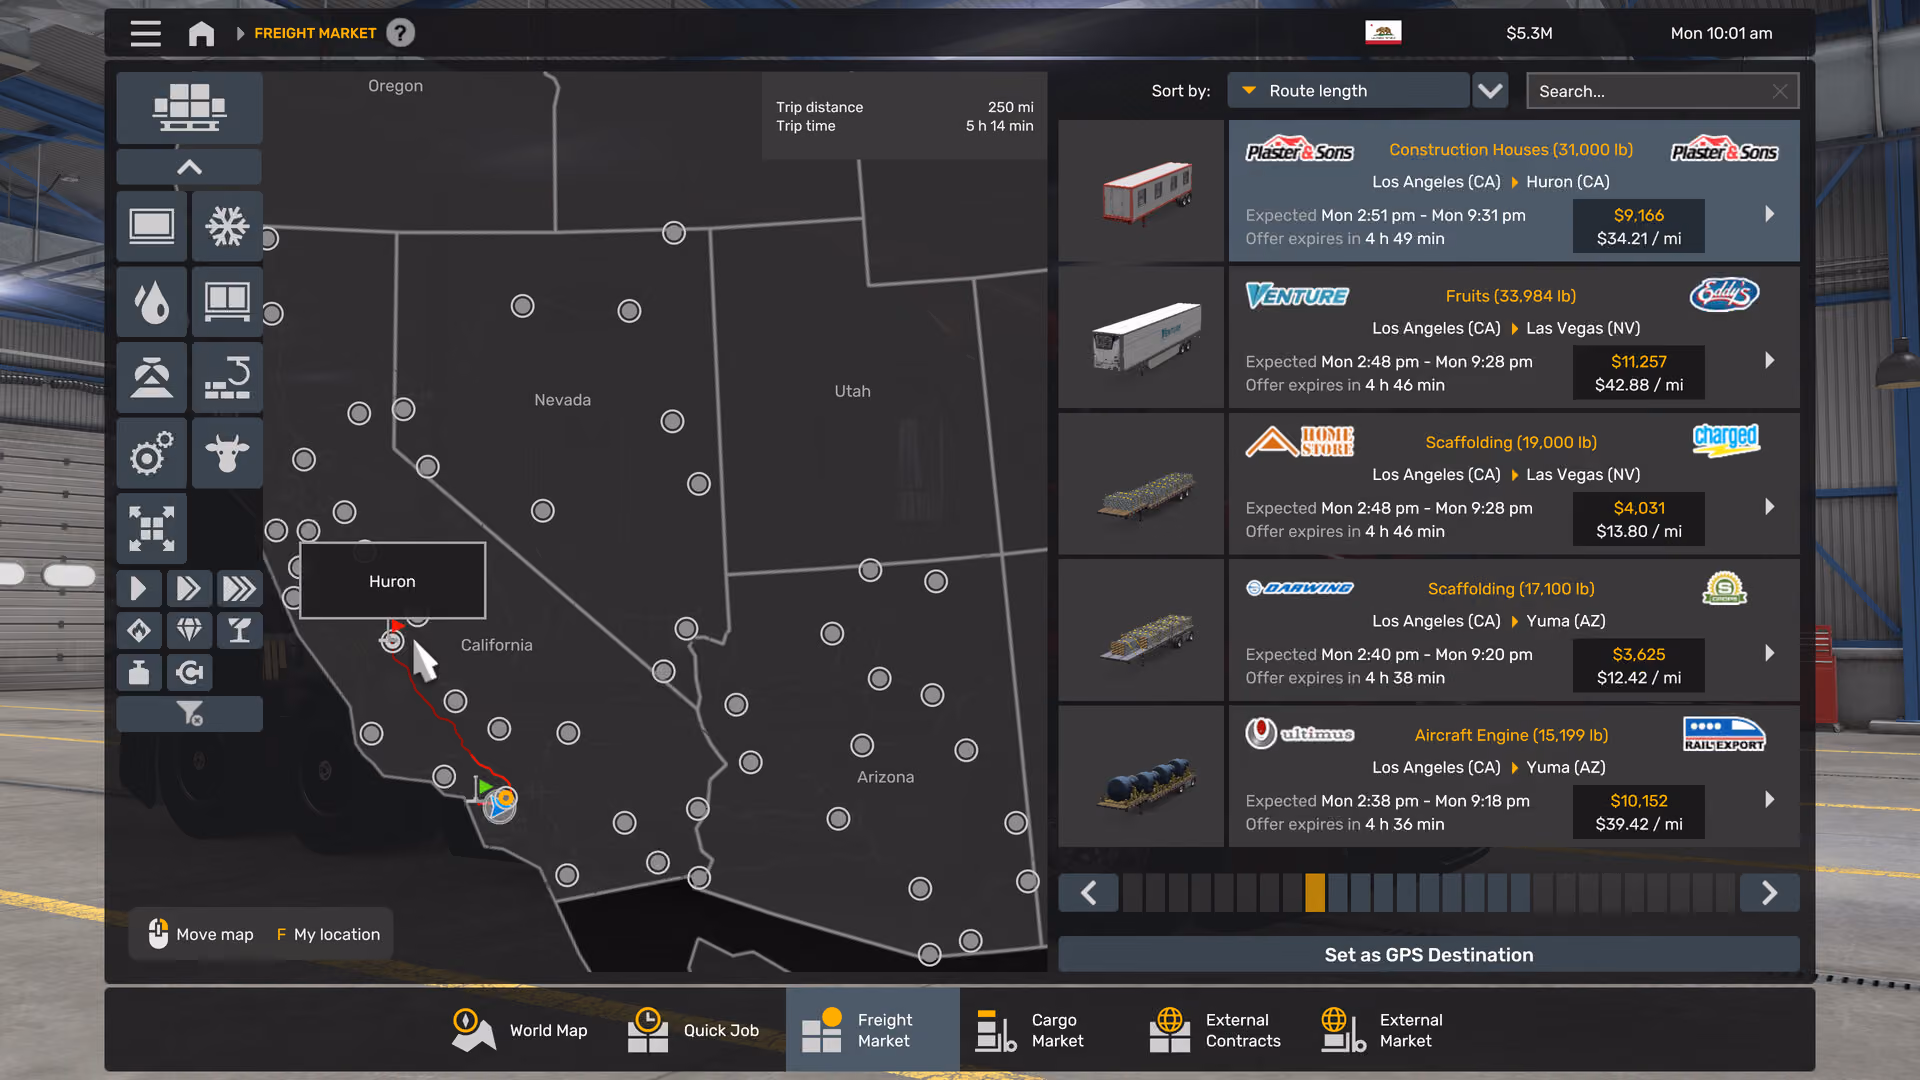Image resolution: width=1920 pixels, height=1080 pixels.
Task: Toggle the hazardous flammable cargo filter
Action: (x=139, y=630)
